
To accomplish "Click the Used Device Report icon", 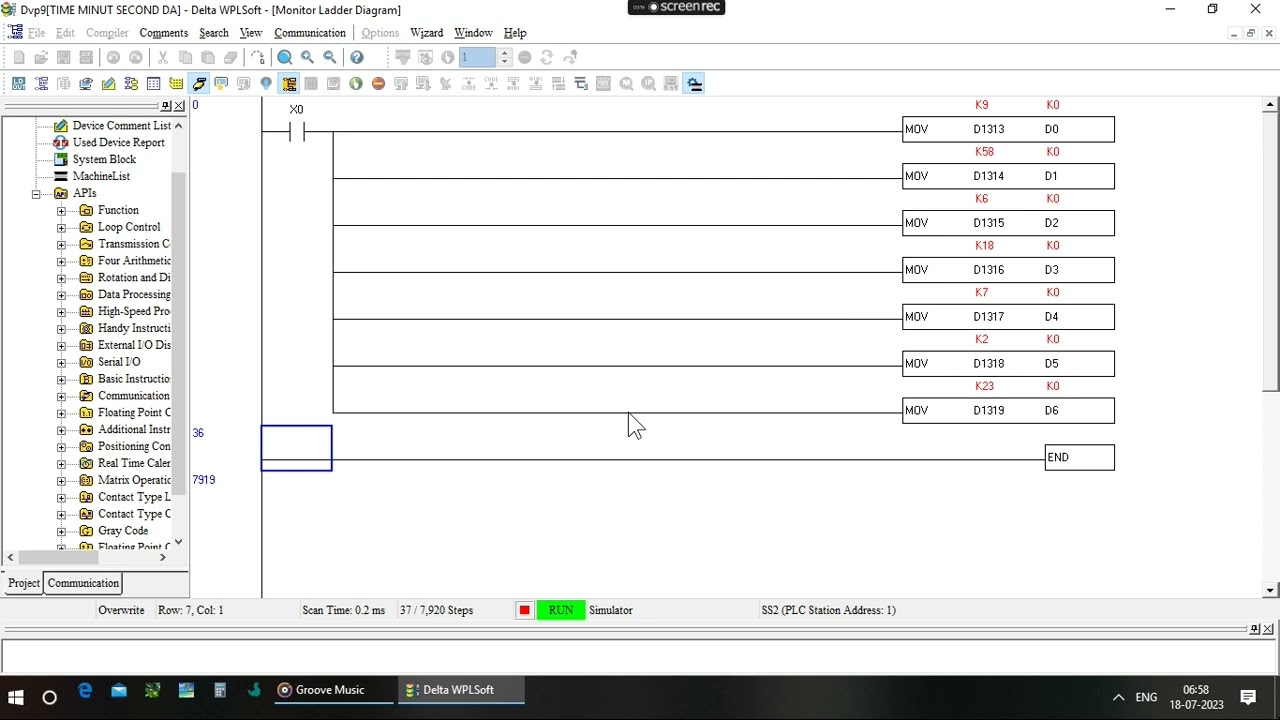I will pos(61,143).
